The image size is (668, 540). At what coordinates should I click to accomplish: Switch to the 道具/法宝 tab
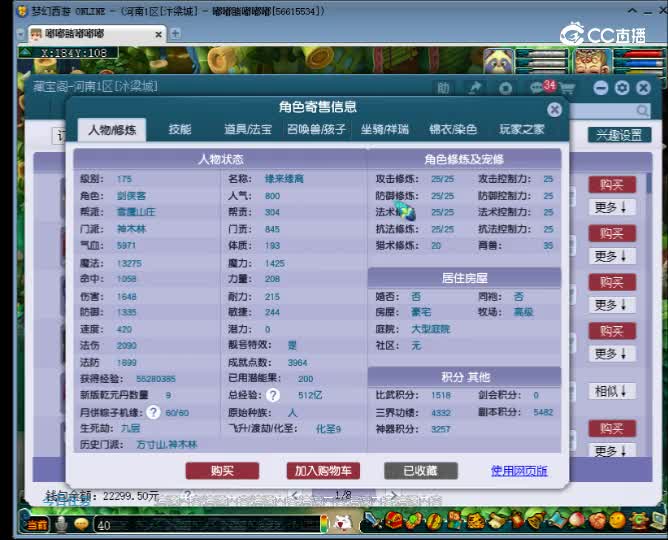[248, 129]
